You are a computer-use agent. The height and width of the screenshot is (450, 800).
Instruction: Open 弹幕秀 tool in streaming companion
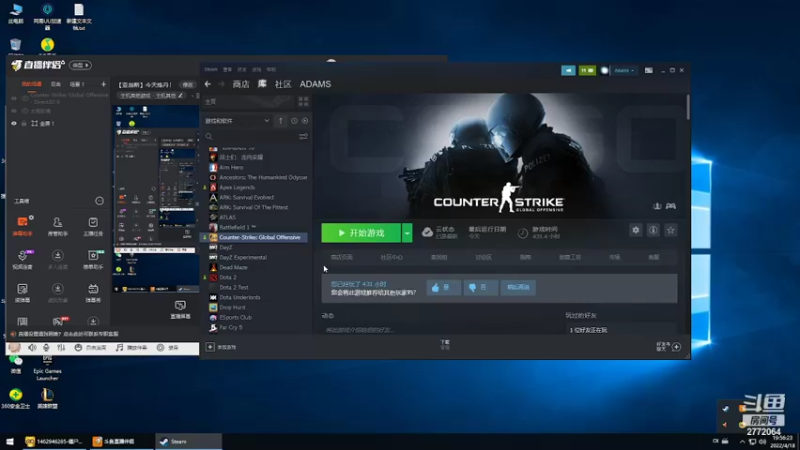[x=93, y=293]
